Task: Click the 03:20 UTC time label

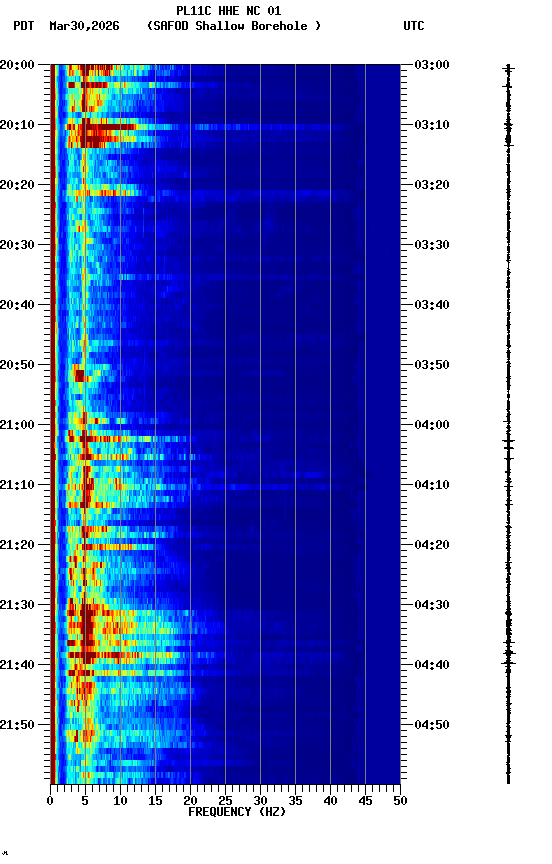Action: [x=432, y=185]
